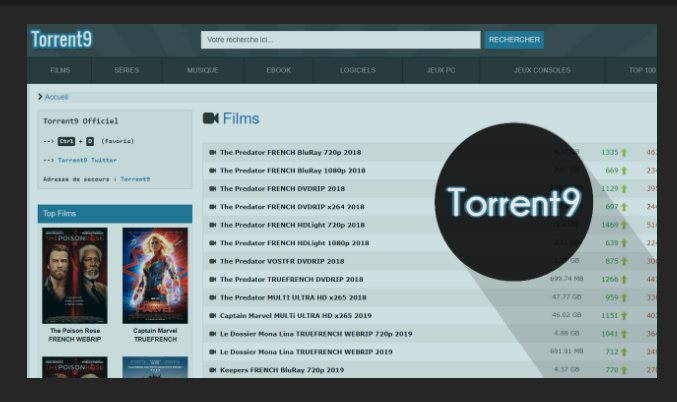This screenshot has width=677, height=402.
Task: Open 'The Predator VOSTFR DVDRIP 2018'
Action: tap(282, 261)
